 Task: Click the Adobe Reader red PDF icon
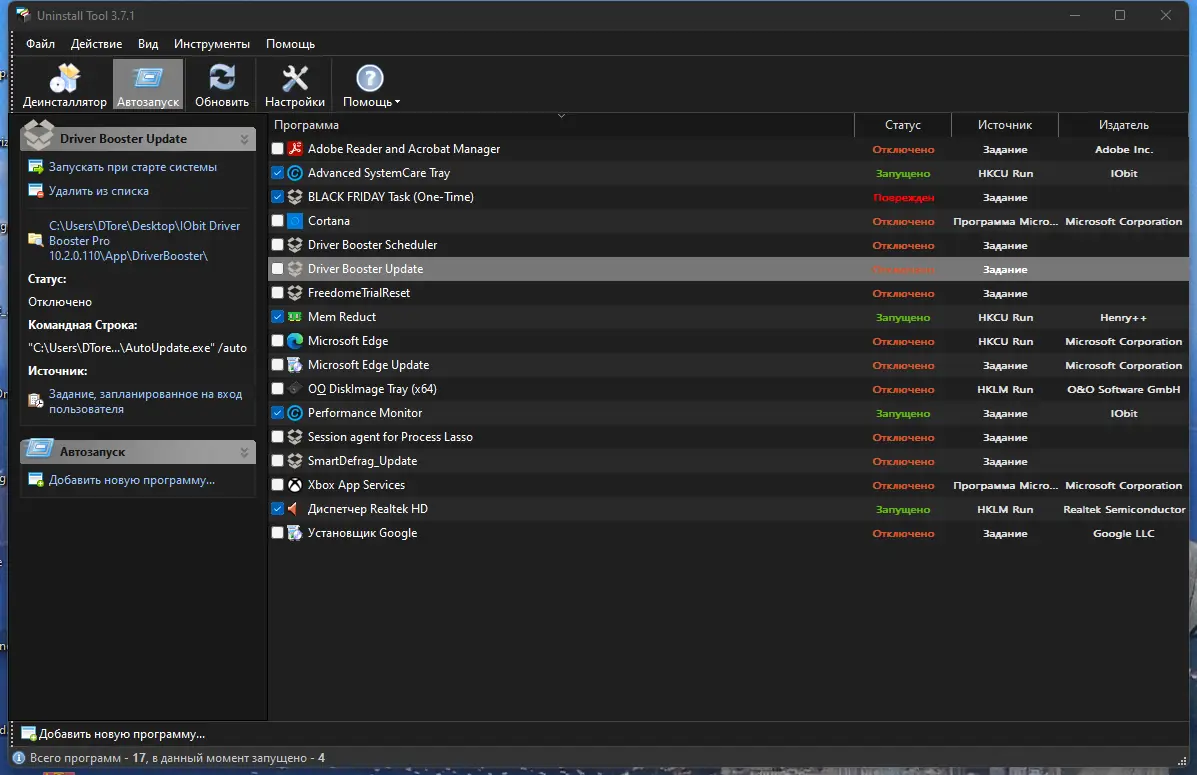pyautogui.click(x=295, y=149)
